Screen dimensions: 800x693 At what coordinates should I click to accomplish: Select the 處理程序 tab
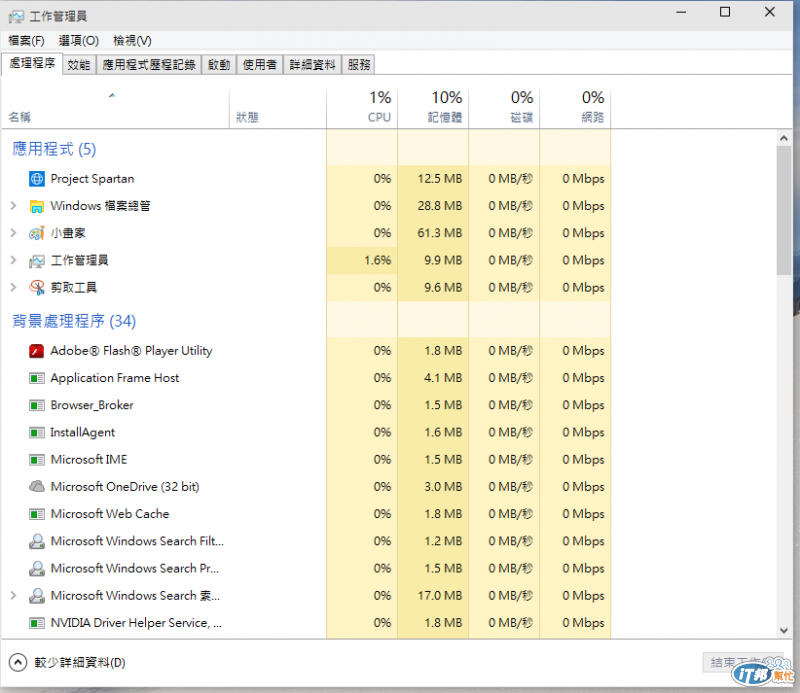point(32,63)
